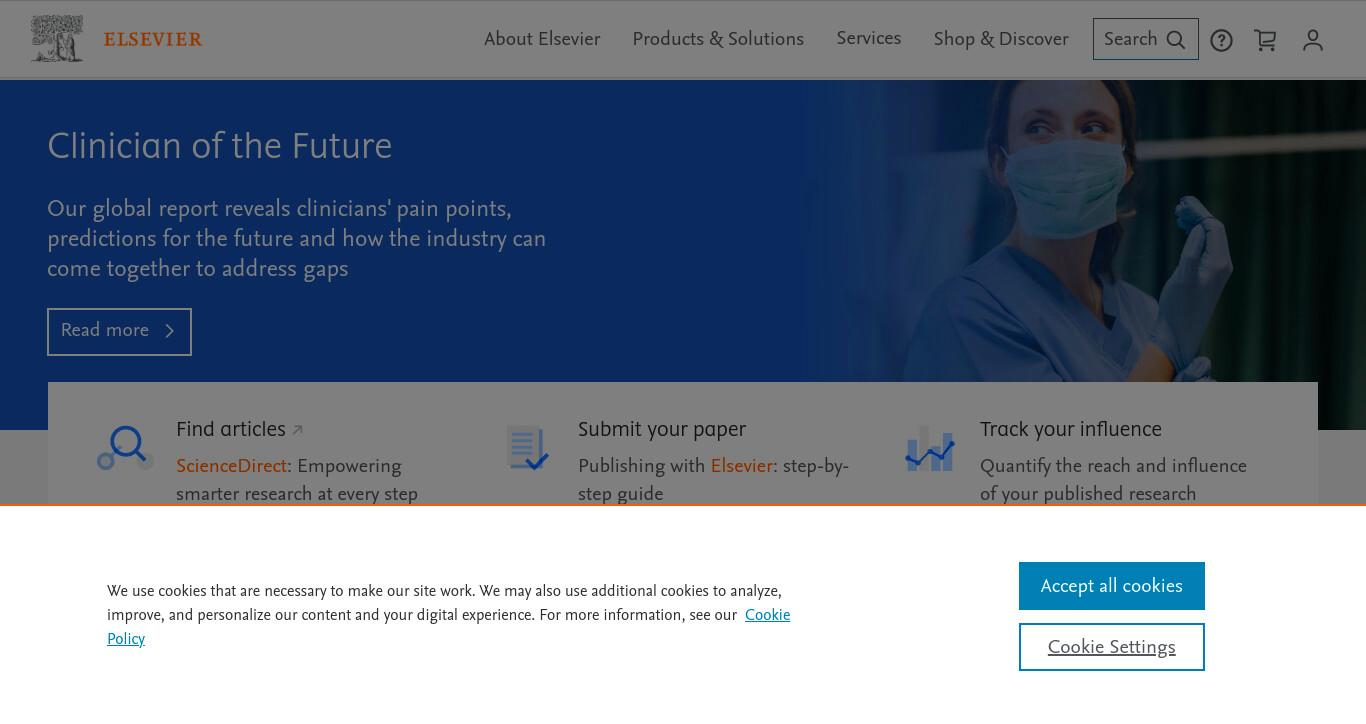Click the Read more button

119,332
